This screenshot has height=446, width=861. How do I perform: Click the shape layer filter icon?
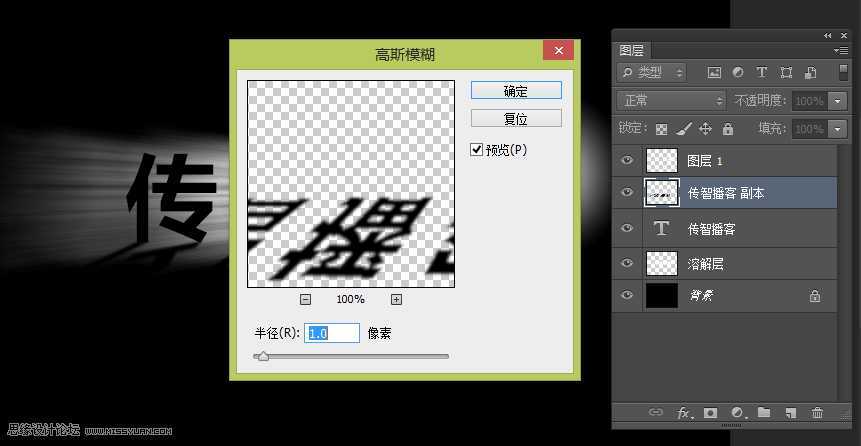(786, 73)
